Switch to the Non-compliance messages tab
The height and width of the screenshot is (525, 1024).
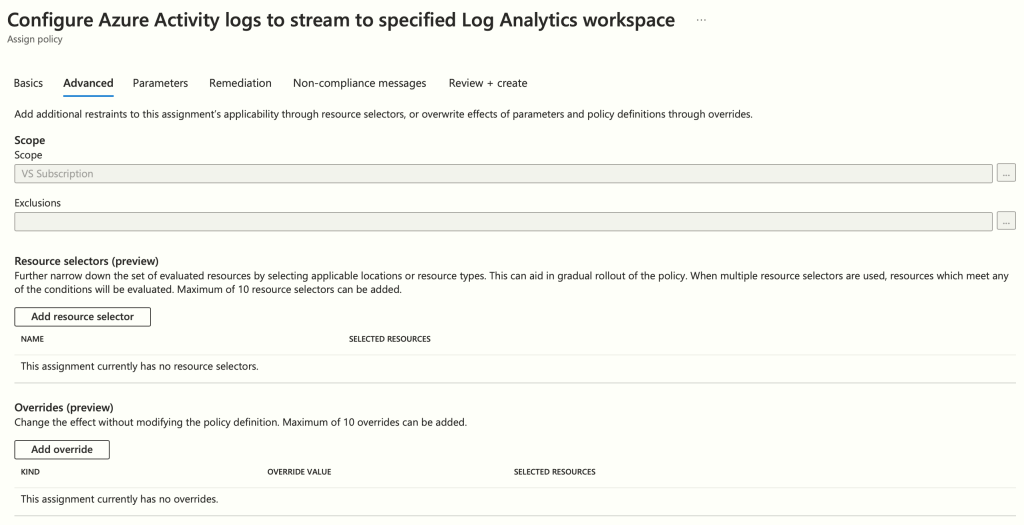tap(359, 83)
